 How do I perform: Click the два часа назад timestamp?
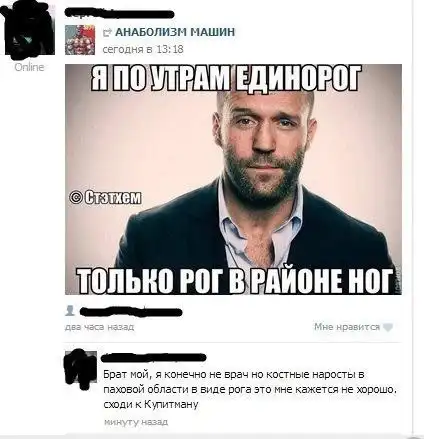coord(99,327)
